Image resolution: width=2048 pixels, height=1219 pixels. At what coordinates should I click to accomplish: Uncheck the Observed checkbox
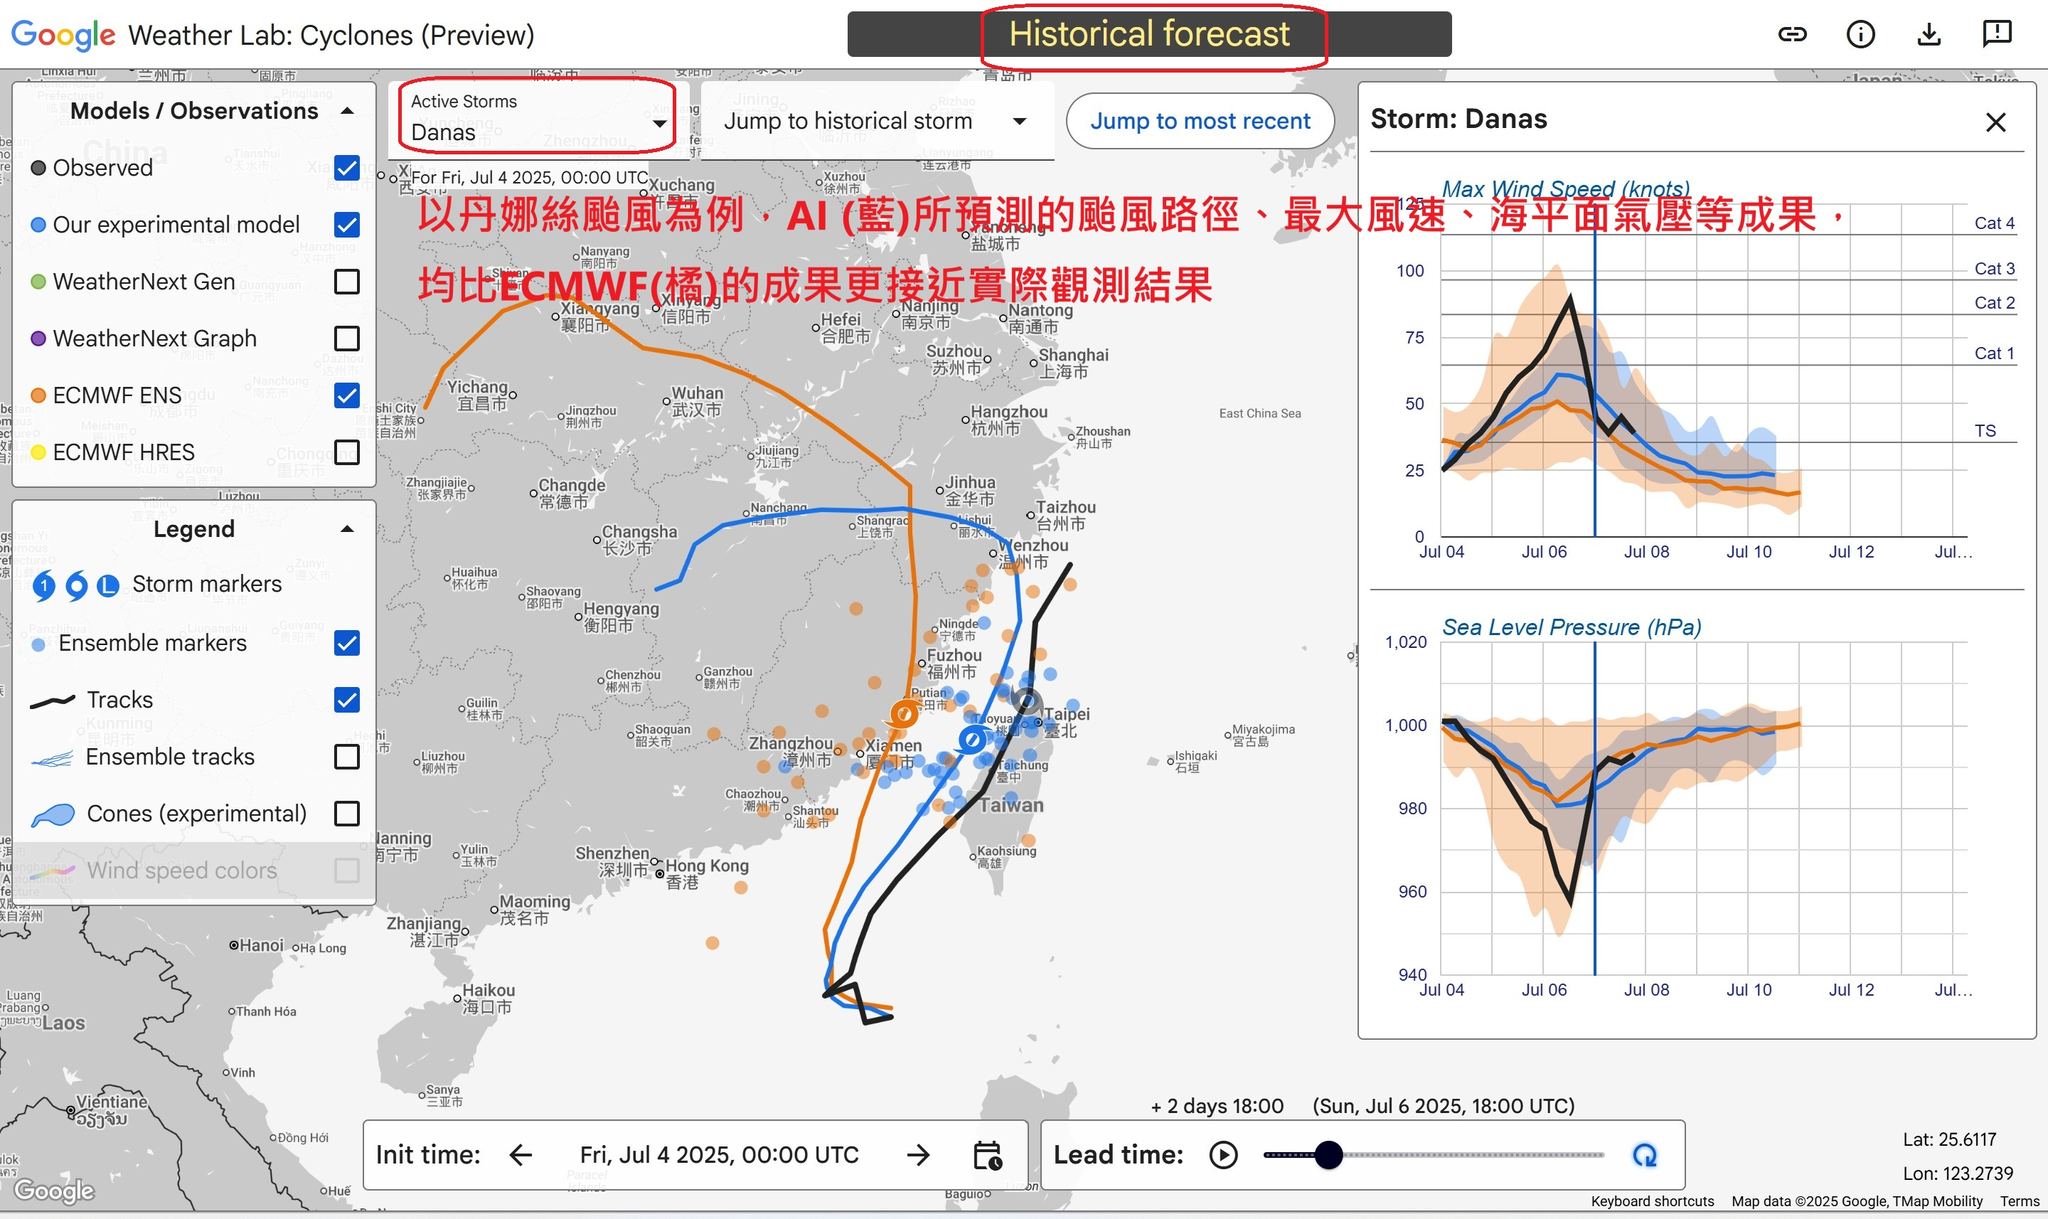pos(347,167)
